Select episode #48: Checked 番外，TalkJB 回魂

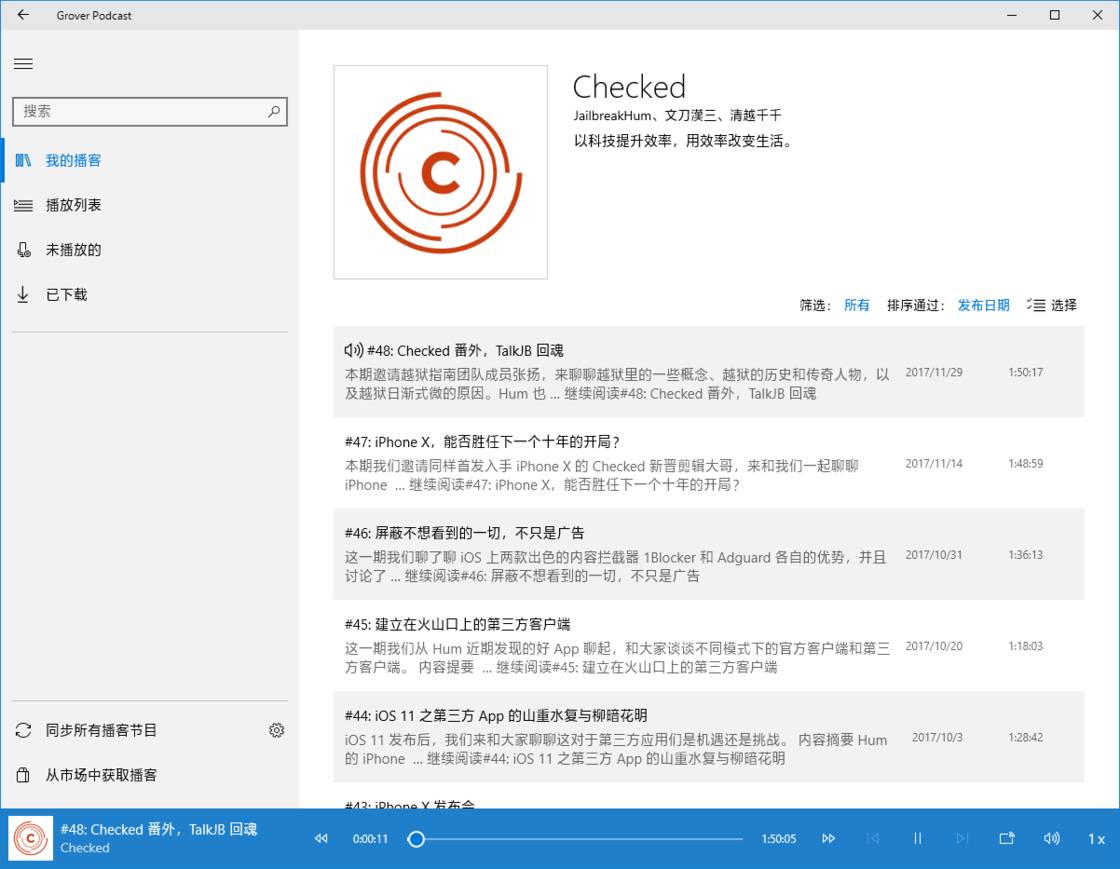(709, 371)
